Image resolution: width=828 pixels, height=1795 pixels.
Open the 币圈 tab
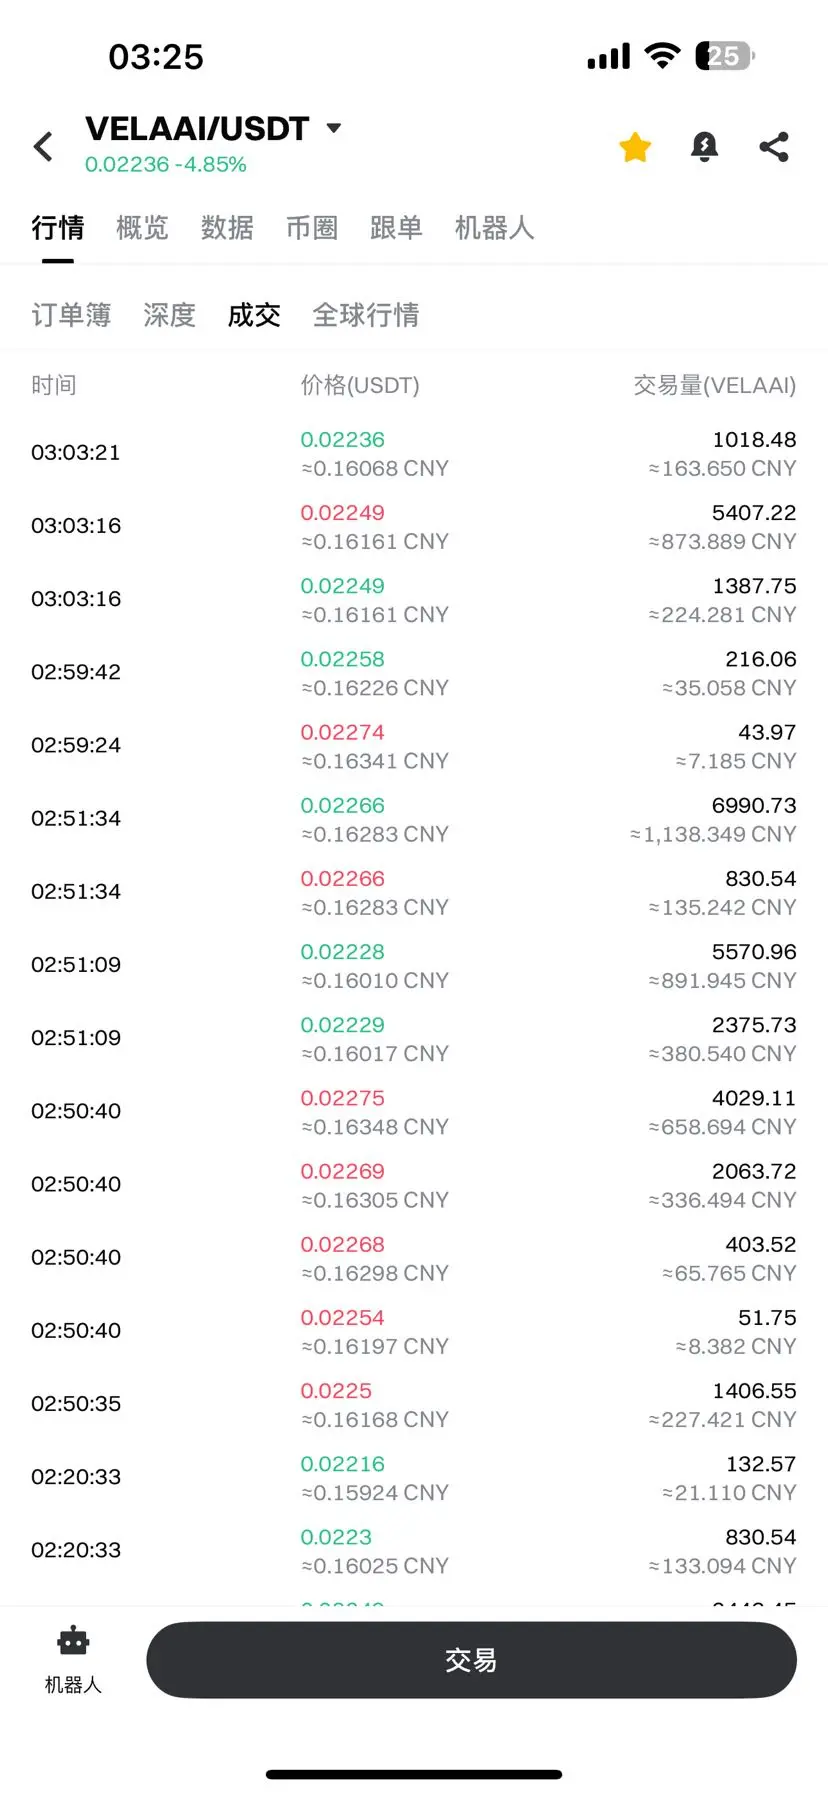coord(312,228)
